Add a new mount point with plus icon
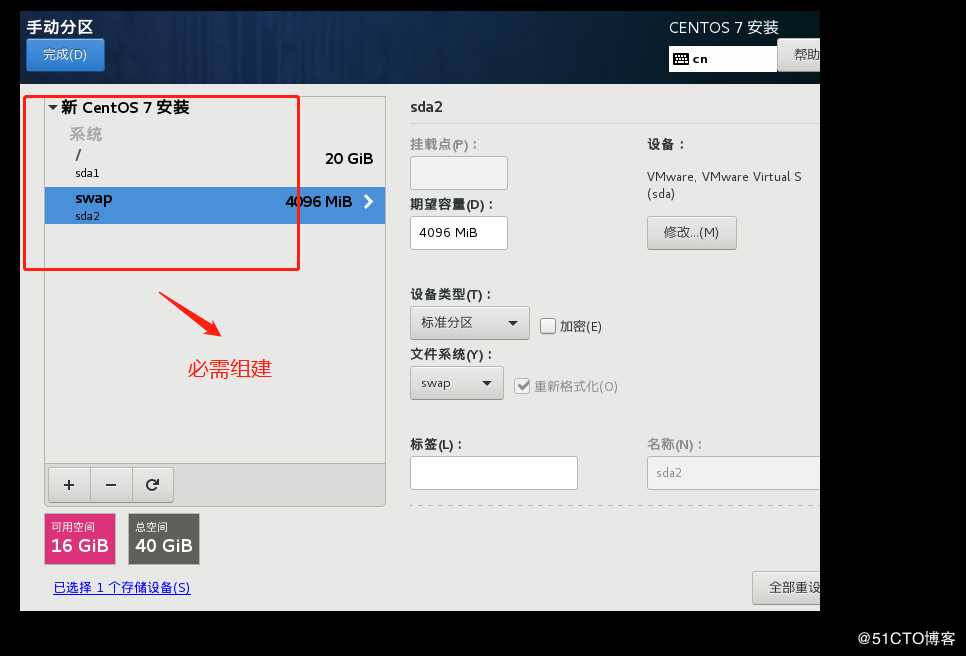This screenshot has height=656, width=966. coord(69,485)
